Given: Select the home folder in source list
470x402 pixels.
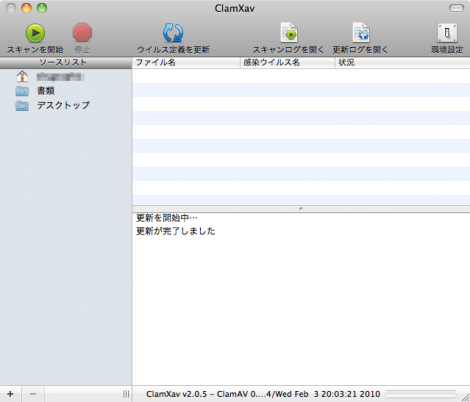Looking at the screenshot, I should tap(66, 77).
